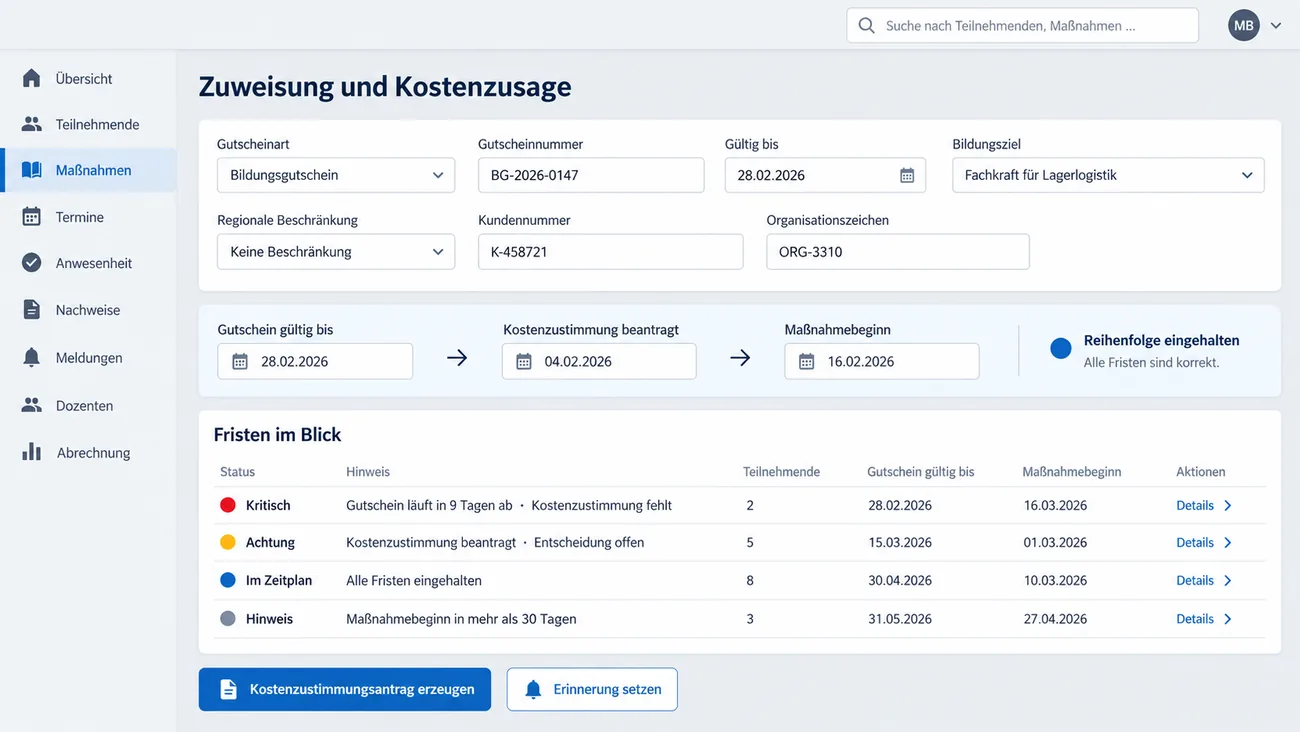Viewport: 1300px width, 732px height.
Task: Open Meldungen in sidebar
Action: click(88, 357)
